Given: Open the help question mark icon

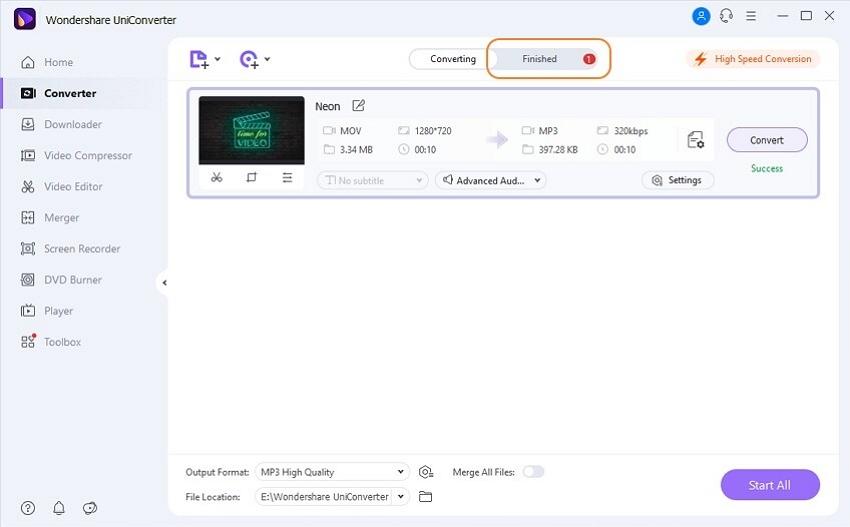Looking at the screenshot, I should 28,508.
